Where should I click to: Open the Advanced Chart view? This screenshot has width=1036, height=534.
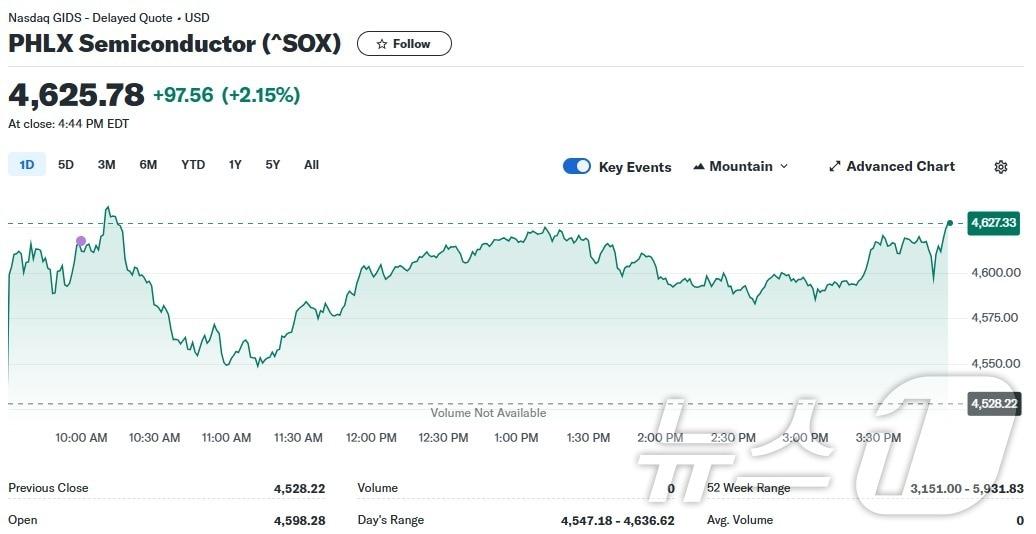[900, 167]
